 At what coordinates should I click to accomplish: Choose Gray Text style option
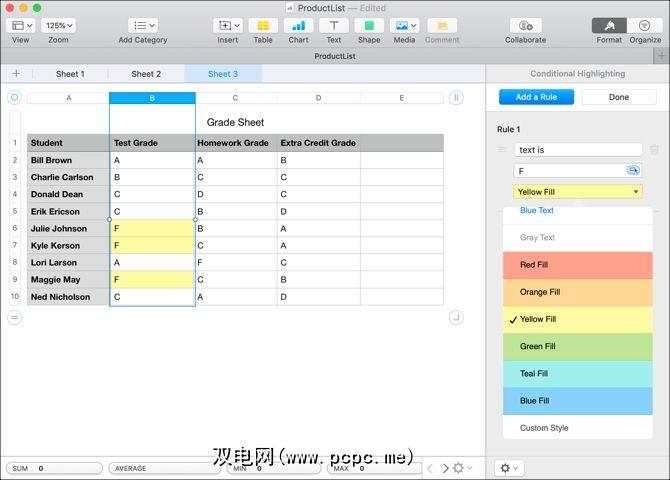pos(578,238)
